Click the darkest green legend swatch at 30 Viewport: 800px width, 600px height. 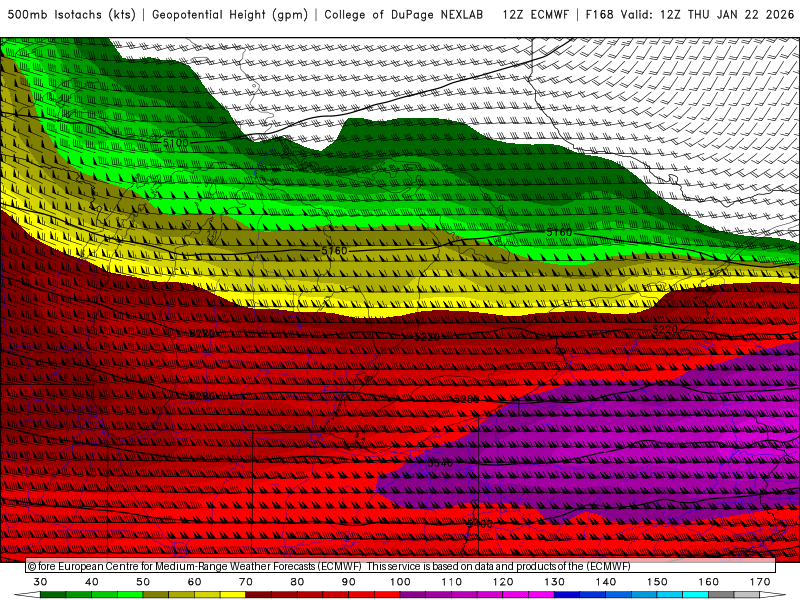[x=53, y=595]
